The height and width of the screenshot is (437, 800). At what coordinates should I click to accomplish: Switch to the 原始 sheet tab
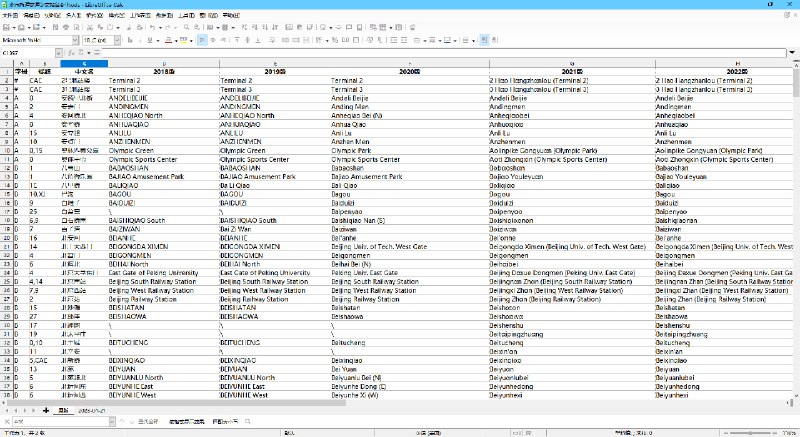(x=63, y=411)
